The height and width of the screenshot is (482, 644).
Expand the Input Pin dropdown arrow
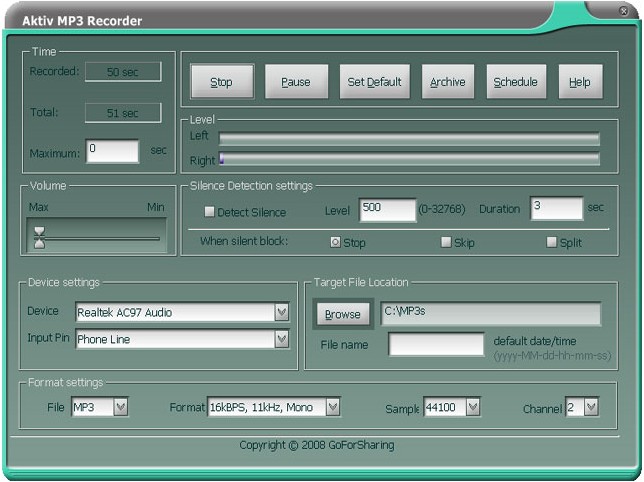pyautogui.click(x=282, y=339)
